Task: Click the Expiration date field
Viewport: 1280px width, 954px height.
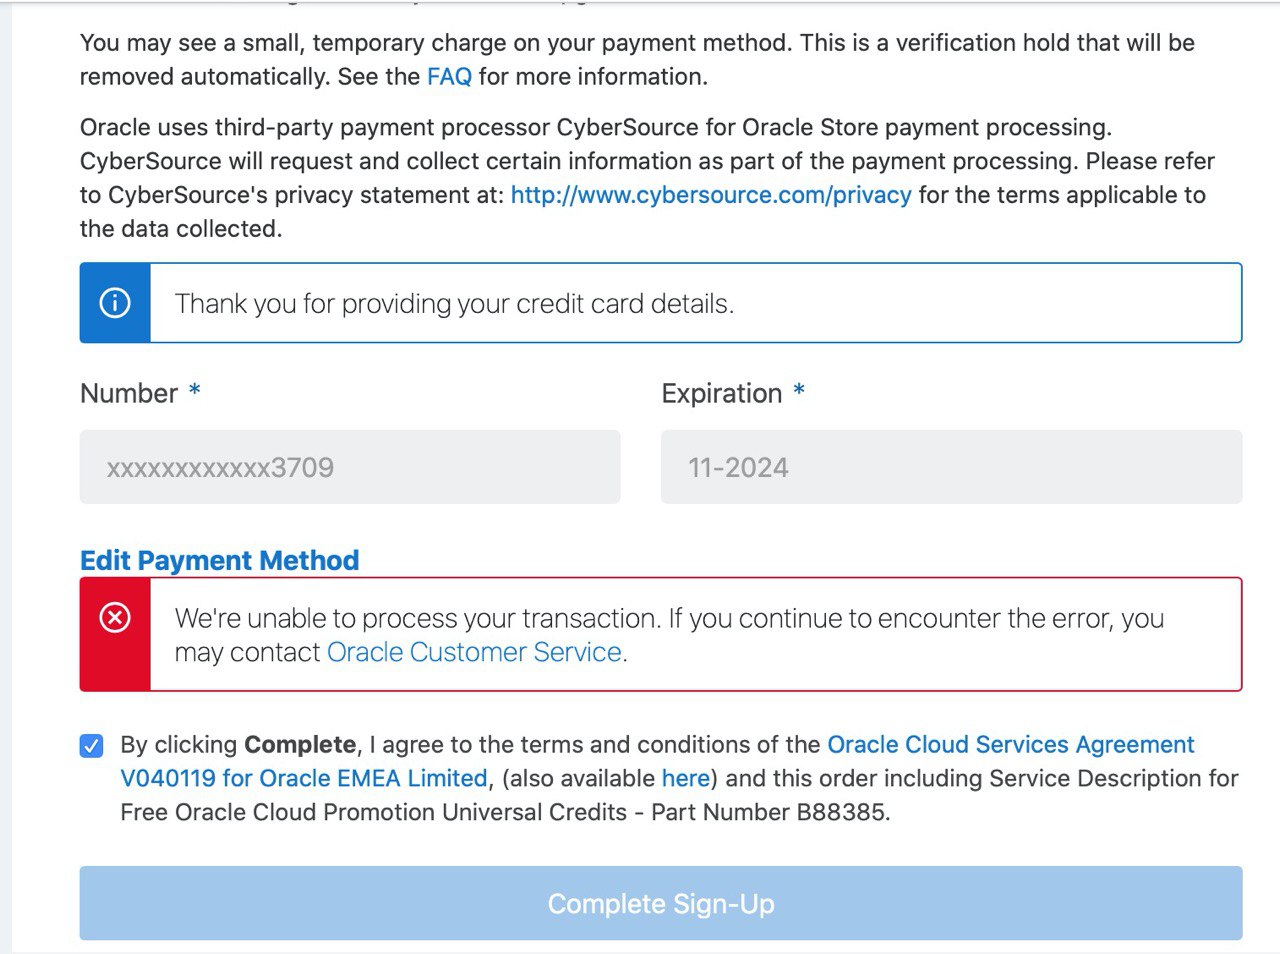Action: 950,467
